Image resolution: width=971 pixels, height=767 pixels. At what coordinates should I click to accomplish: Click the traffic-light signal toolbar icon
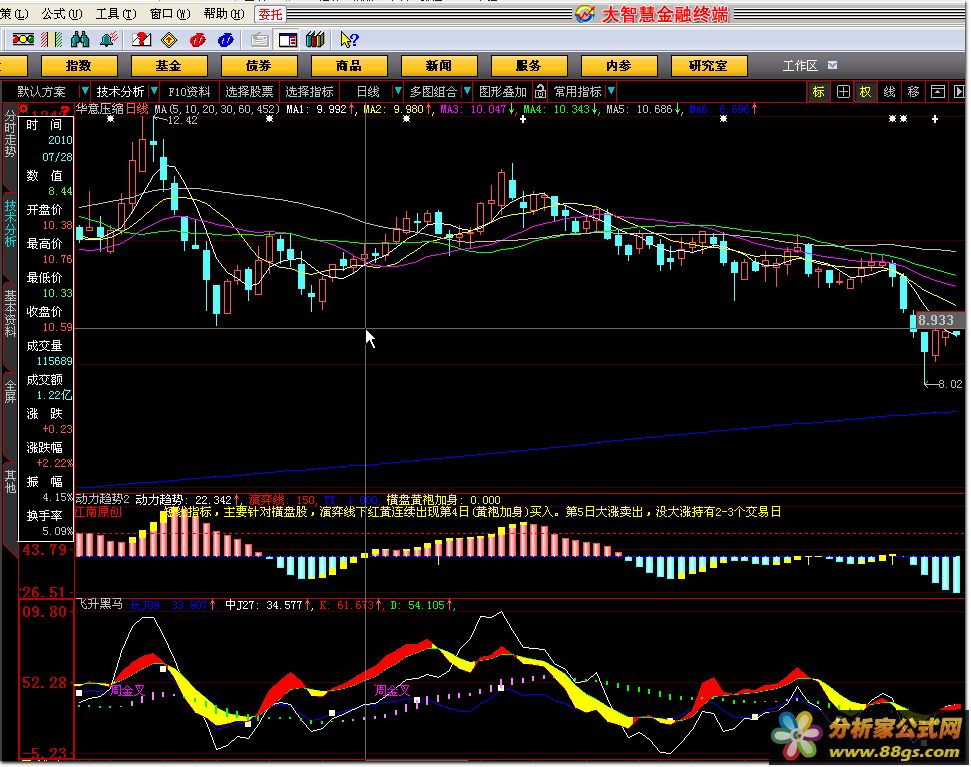click(x=23, y=40)
